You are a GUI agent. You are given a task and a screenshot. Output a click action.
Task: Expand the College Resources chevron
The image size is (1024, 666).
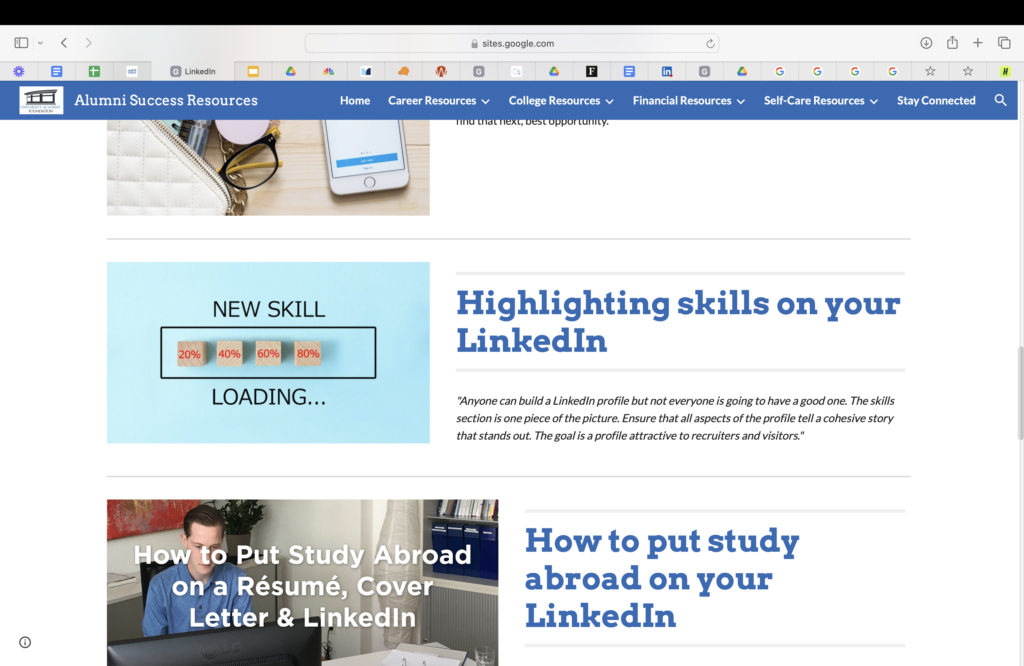(x=609, y=101)
